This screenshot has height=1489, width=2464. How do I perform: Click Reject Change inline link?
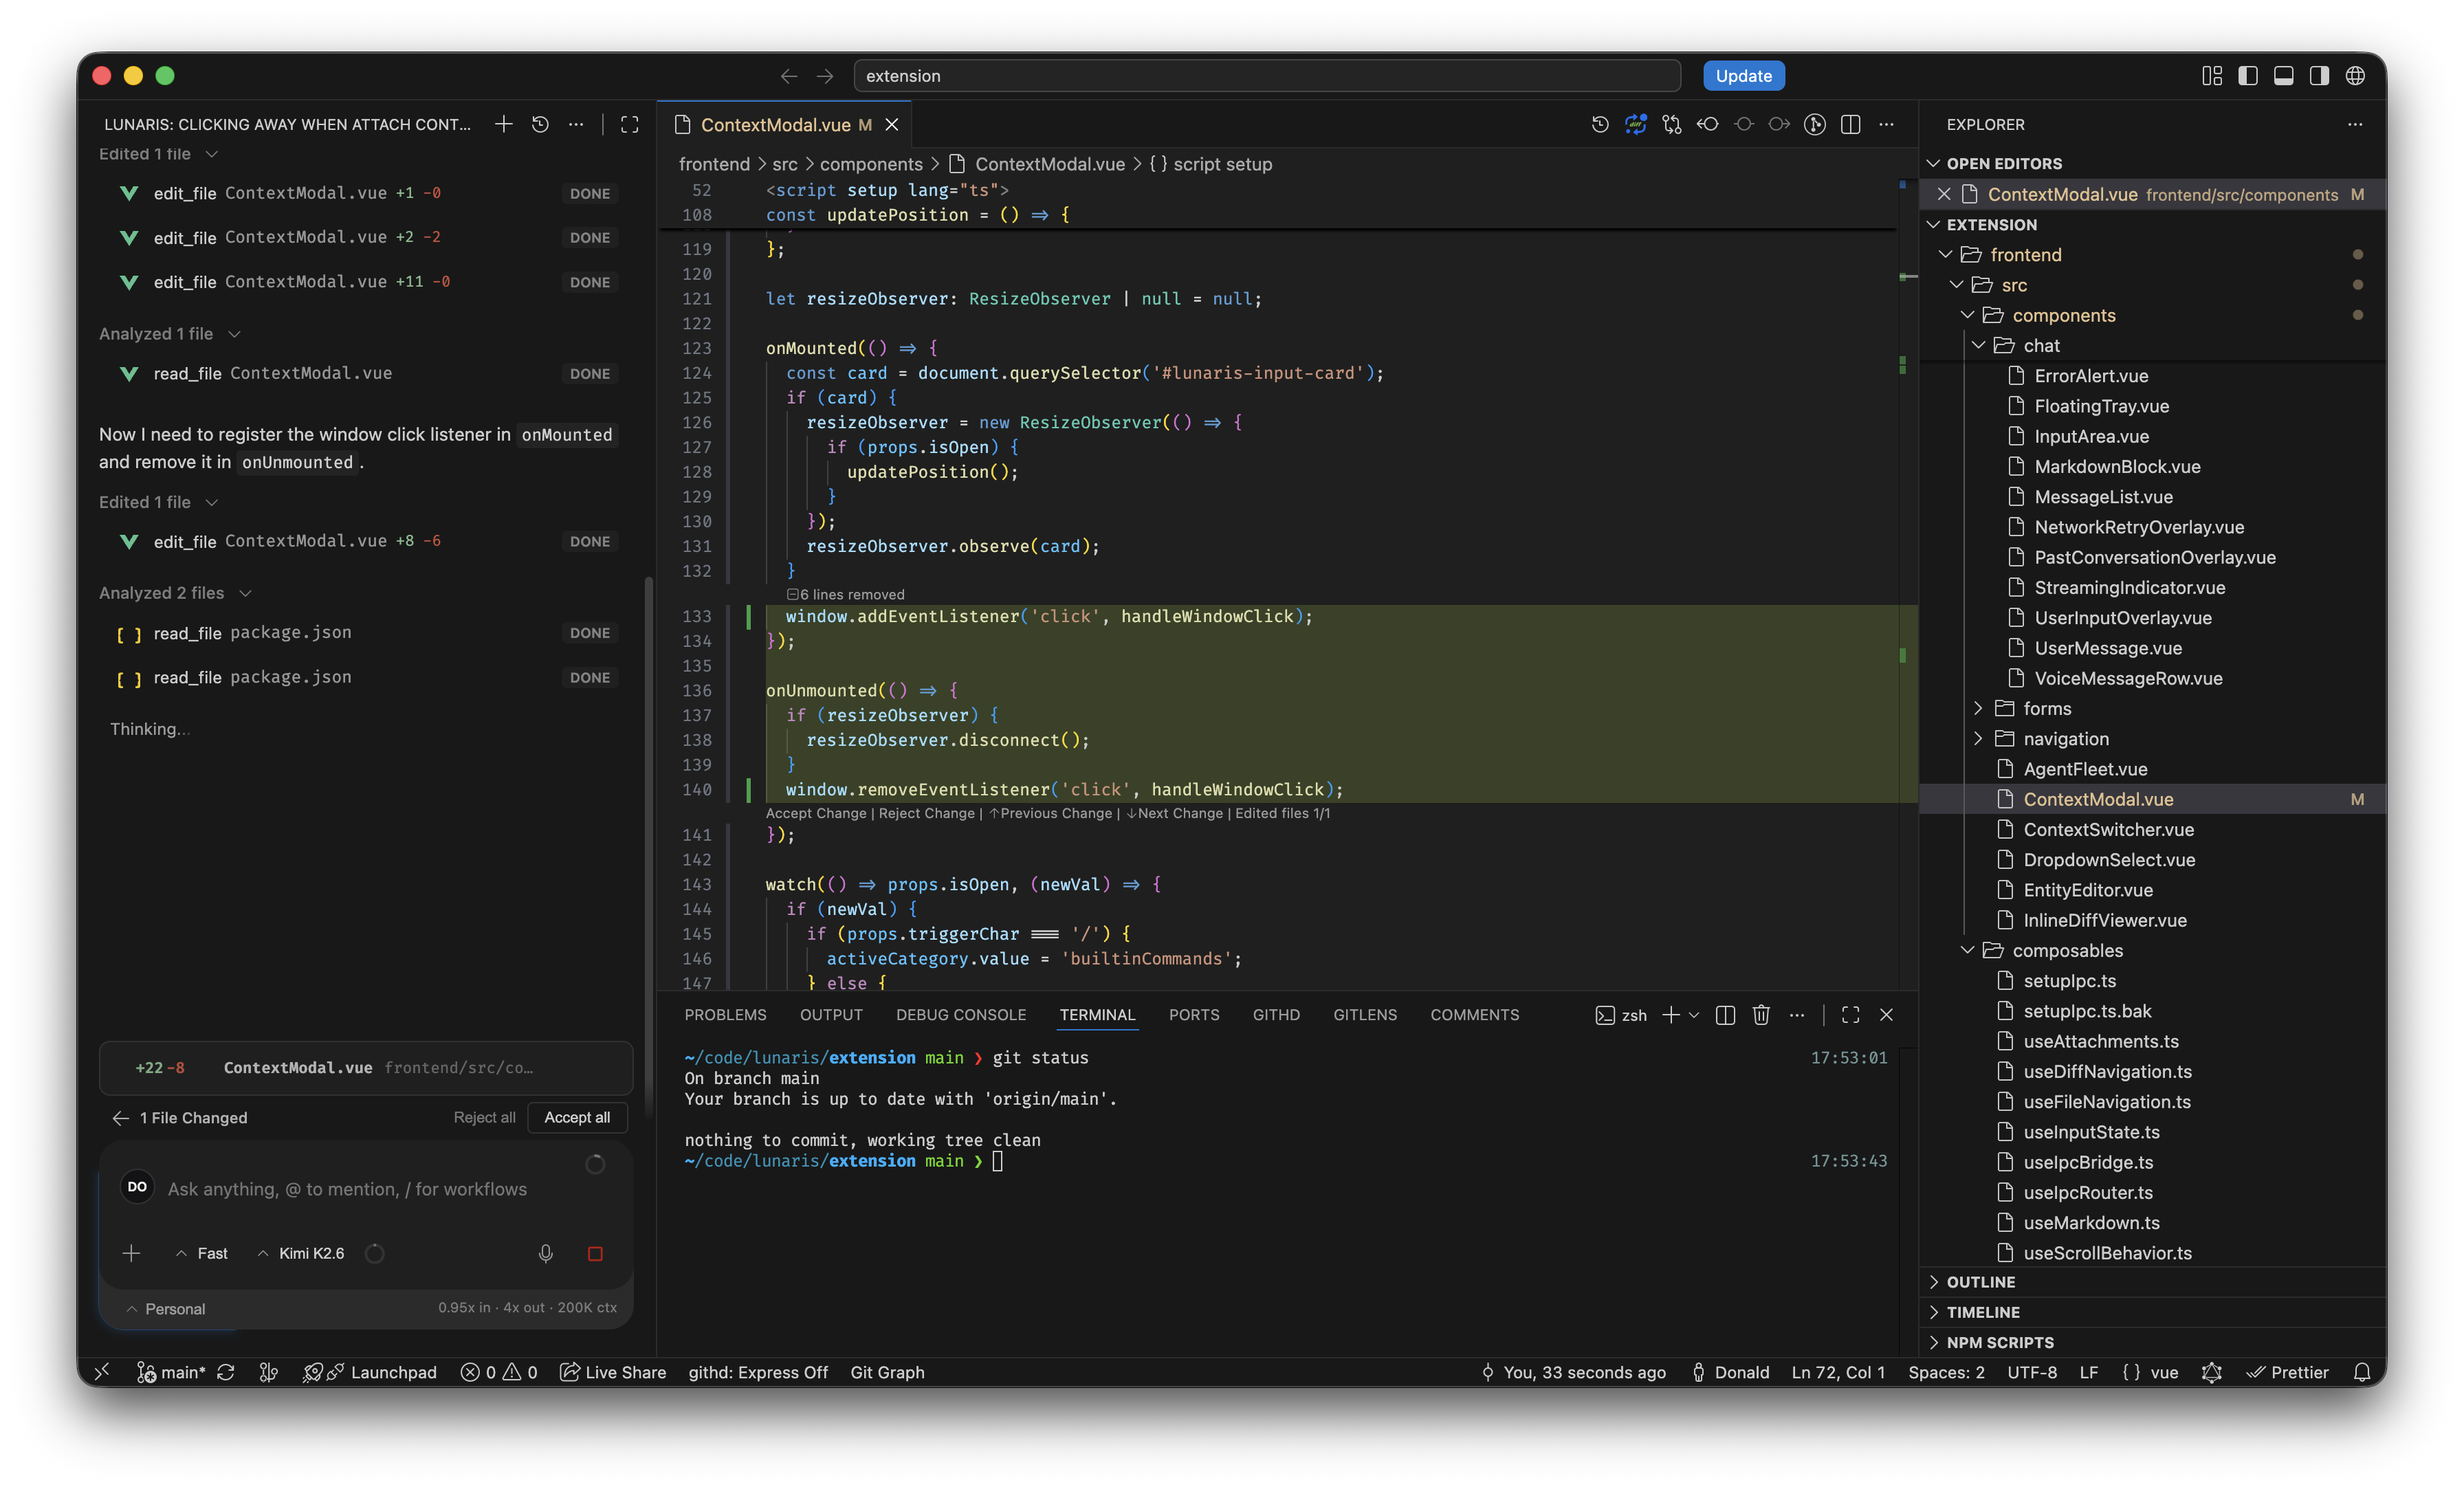(x=926, y=813)
